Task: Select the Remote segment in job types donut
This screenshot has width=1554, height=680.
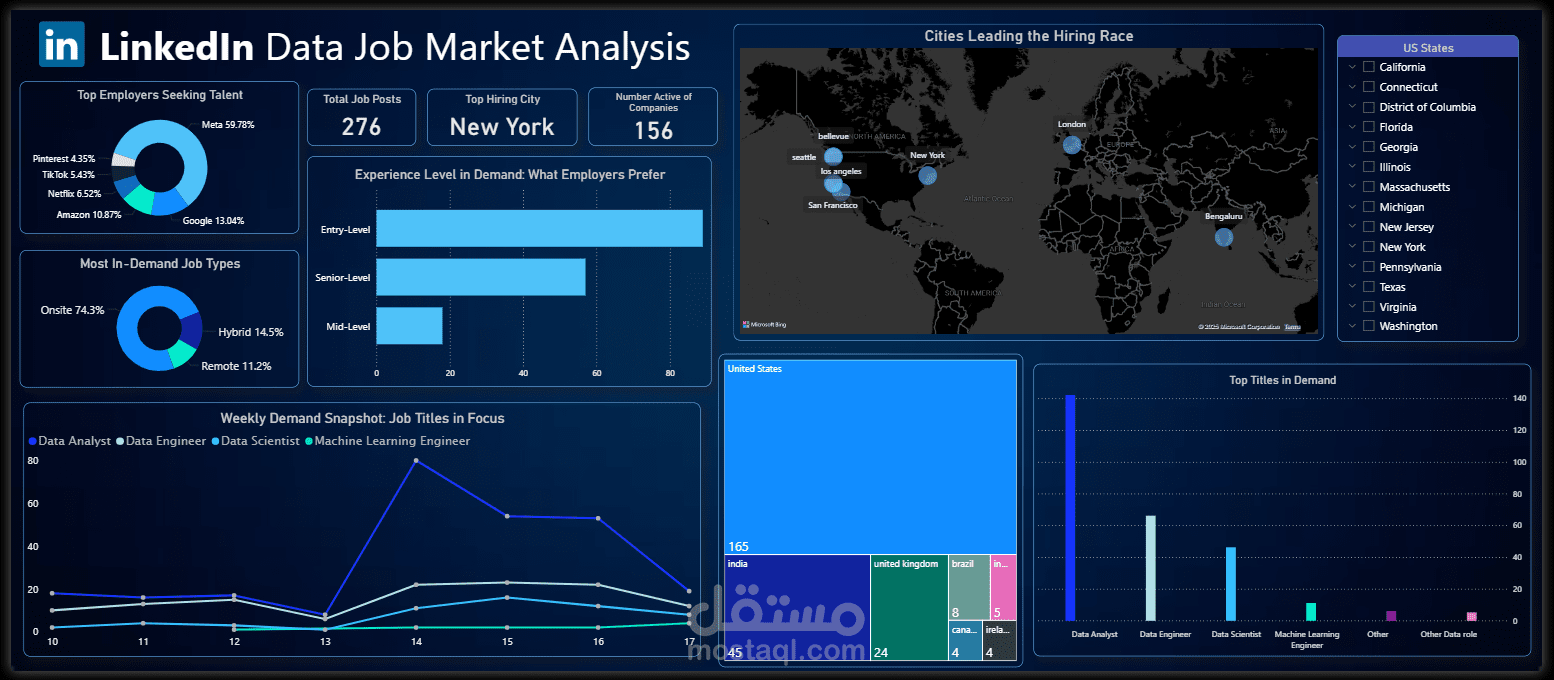Action: (x=181, y=354)
